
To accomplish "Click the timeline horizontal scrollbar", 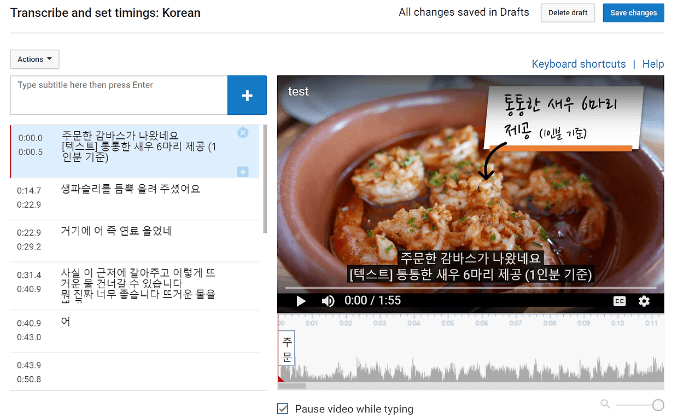I will click(x=292, y=386).
